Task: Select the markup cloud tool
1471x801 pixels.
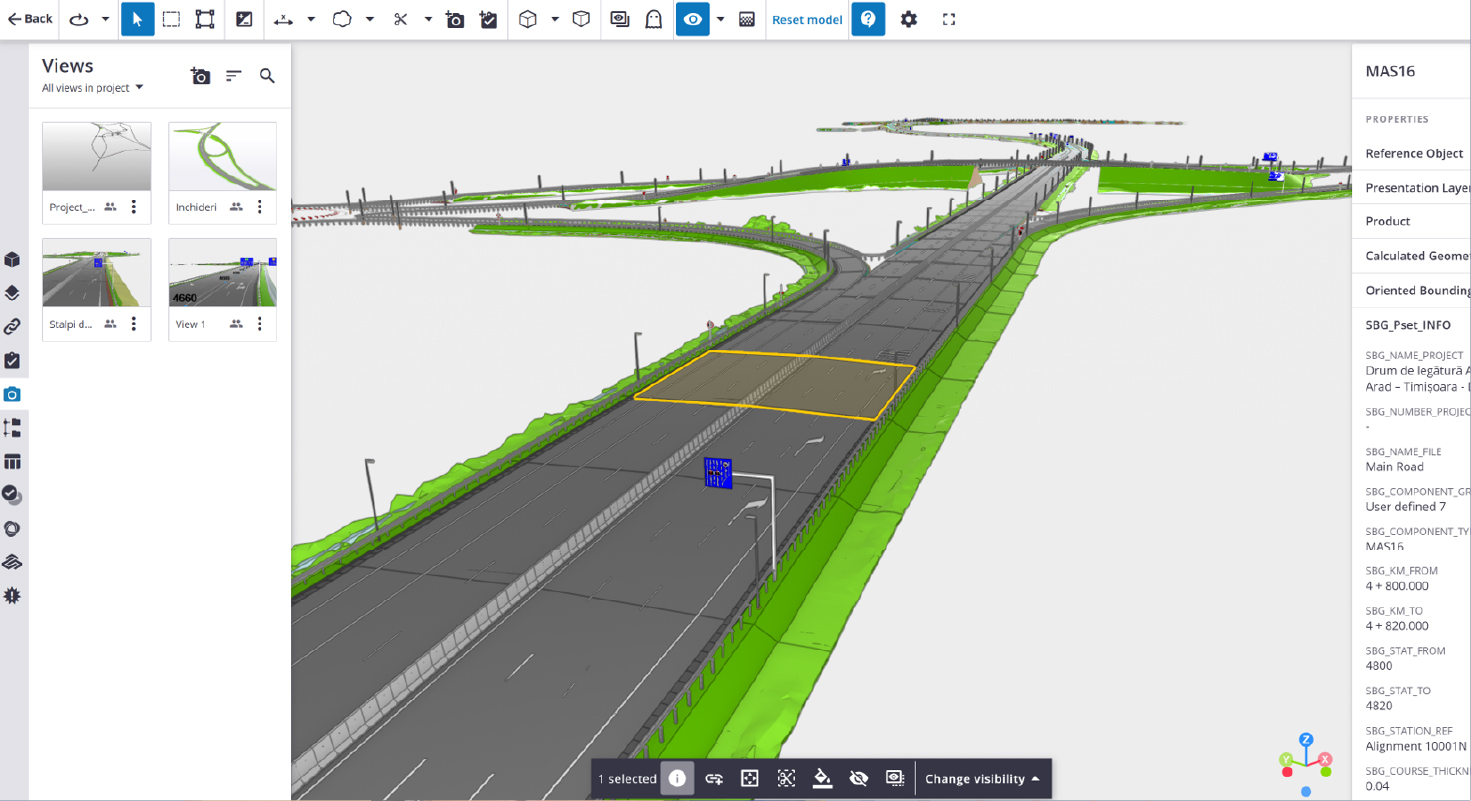Action: click(342, 19)
